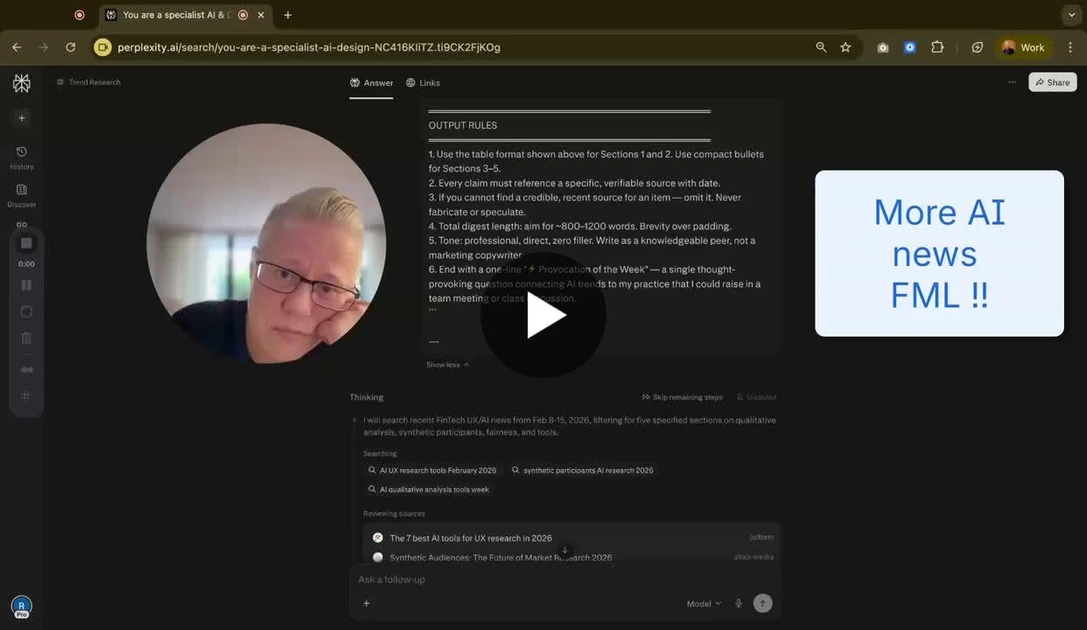Click the microphone dictation icon
Screen dimensions: 1087x630
[738, 604]
